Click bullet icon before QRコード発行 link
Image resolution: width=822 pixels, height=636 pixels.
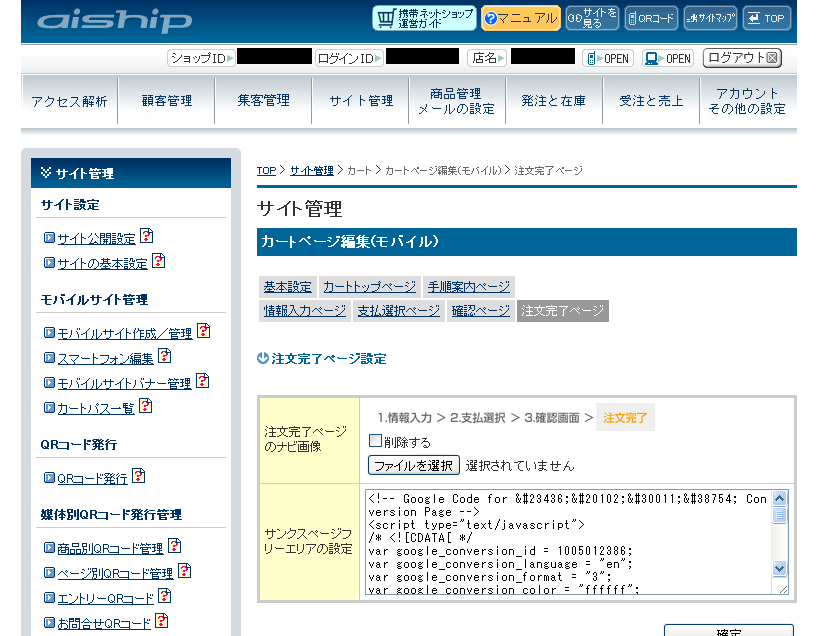tap(49, 478)
